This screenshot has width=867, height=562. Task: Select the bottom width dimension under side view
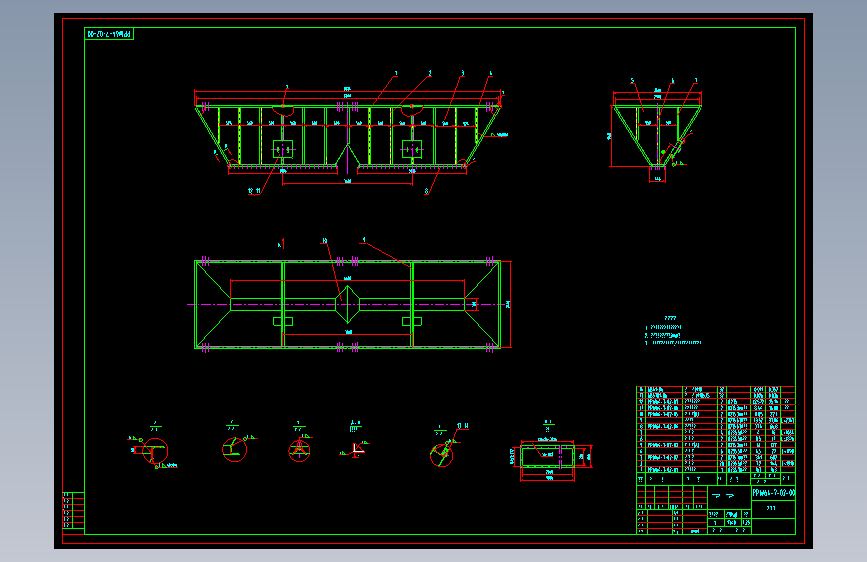[657, 179]
